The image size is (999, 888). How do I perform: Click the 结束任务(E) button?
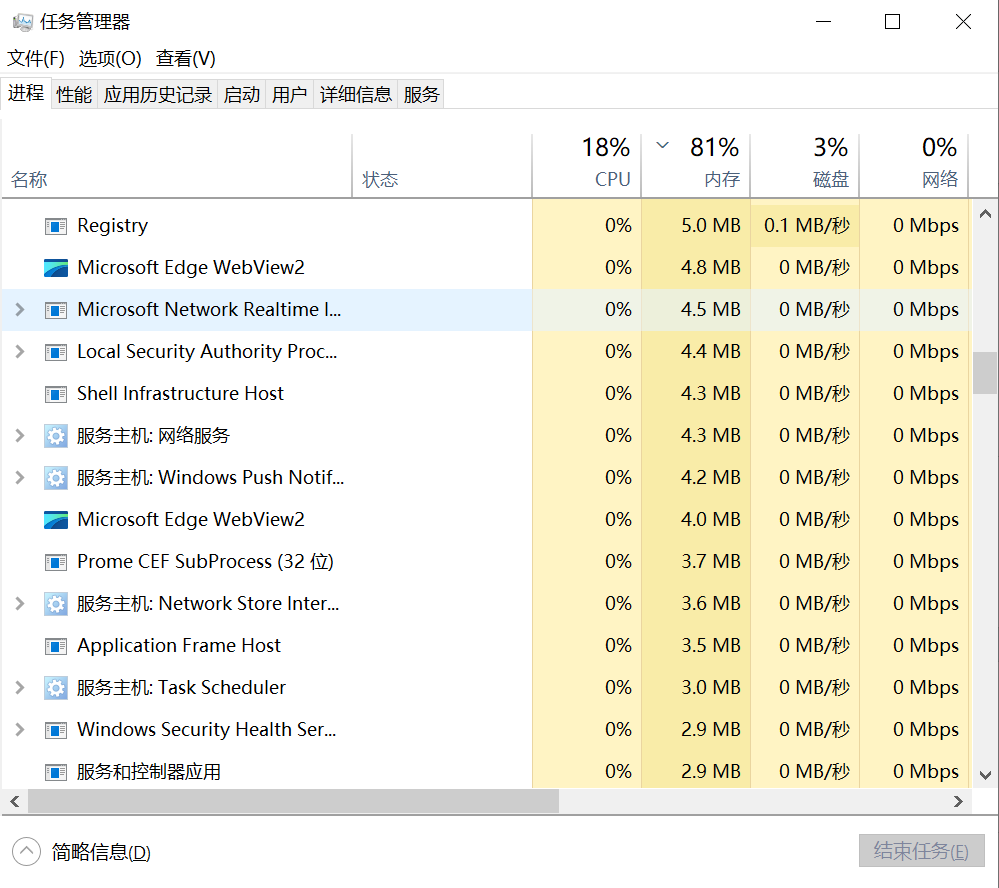(921, 851)
